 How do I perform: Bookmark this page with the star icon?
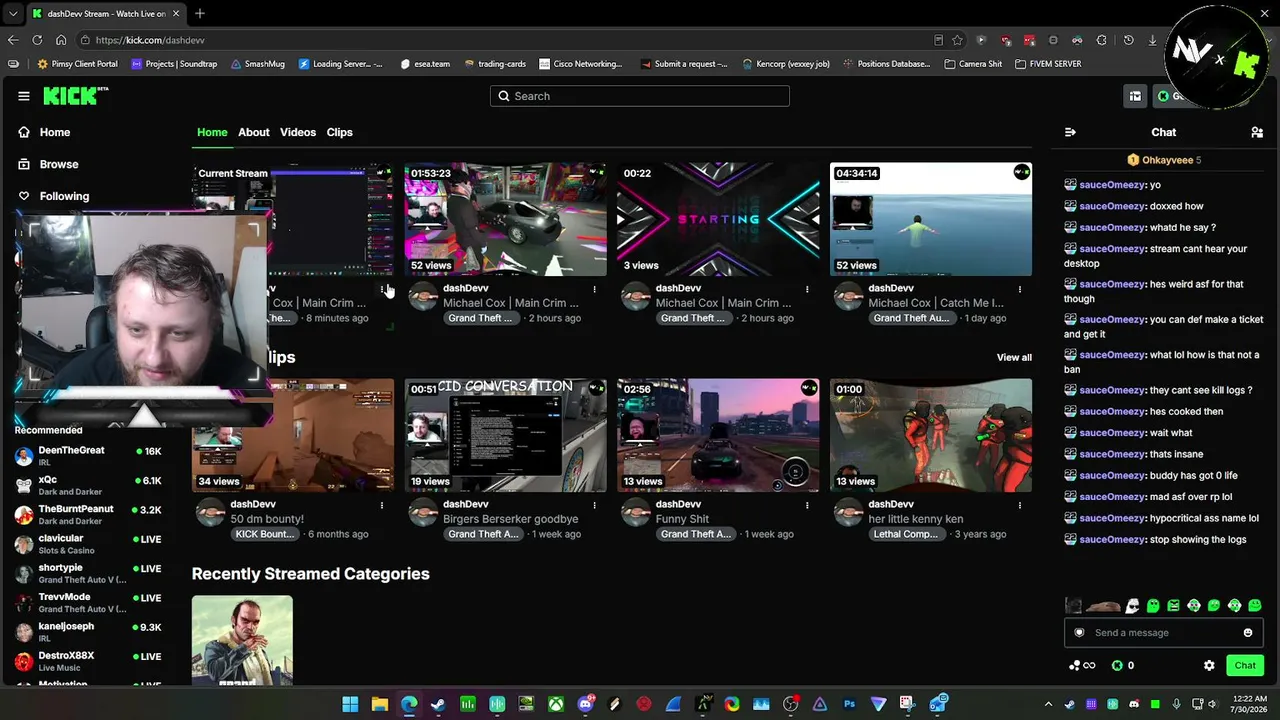click(957, 40)
